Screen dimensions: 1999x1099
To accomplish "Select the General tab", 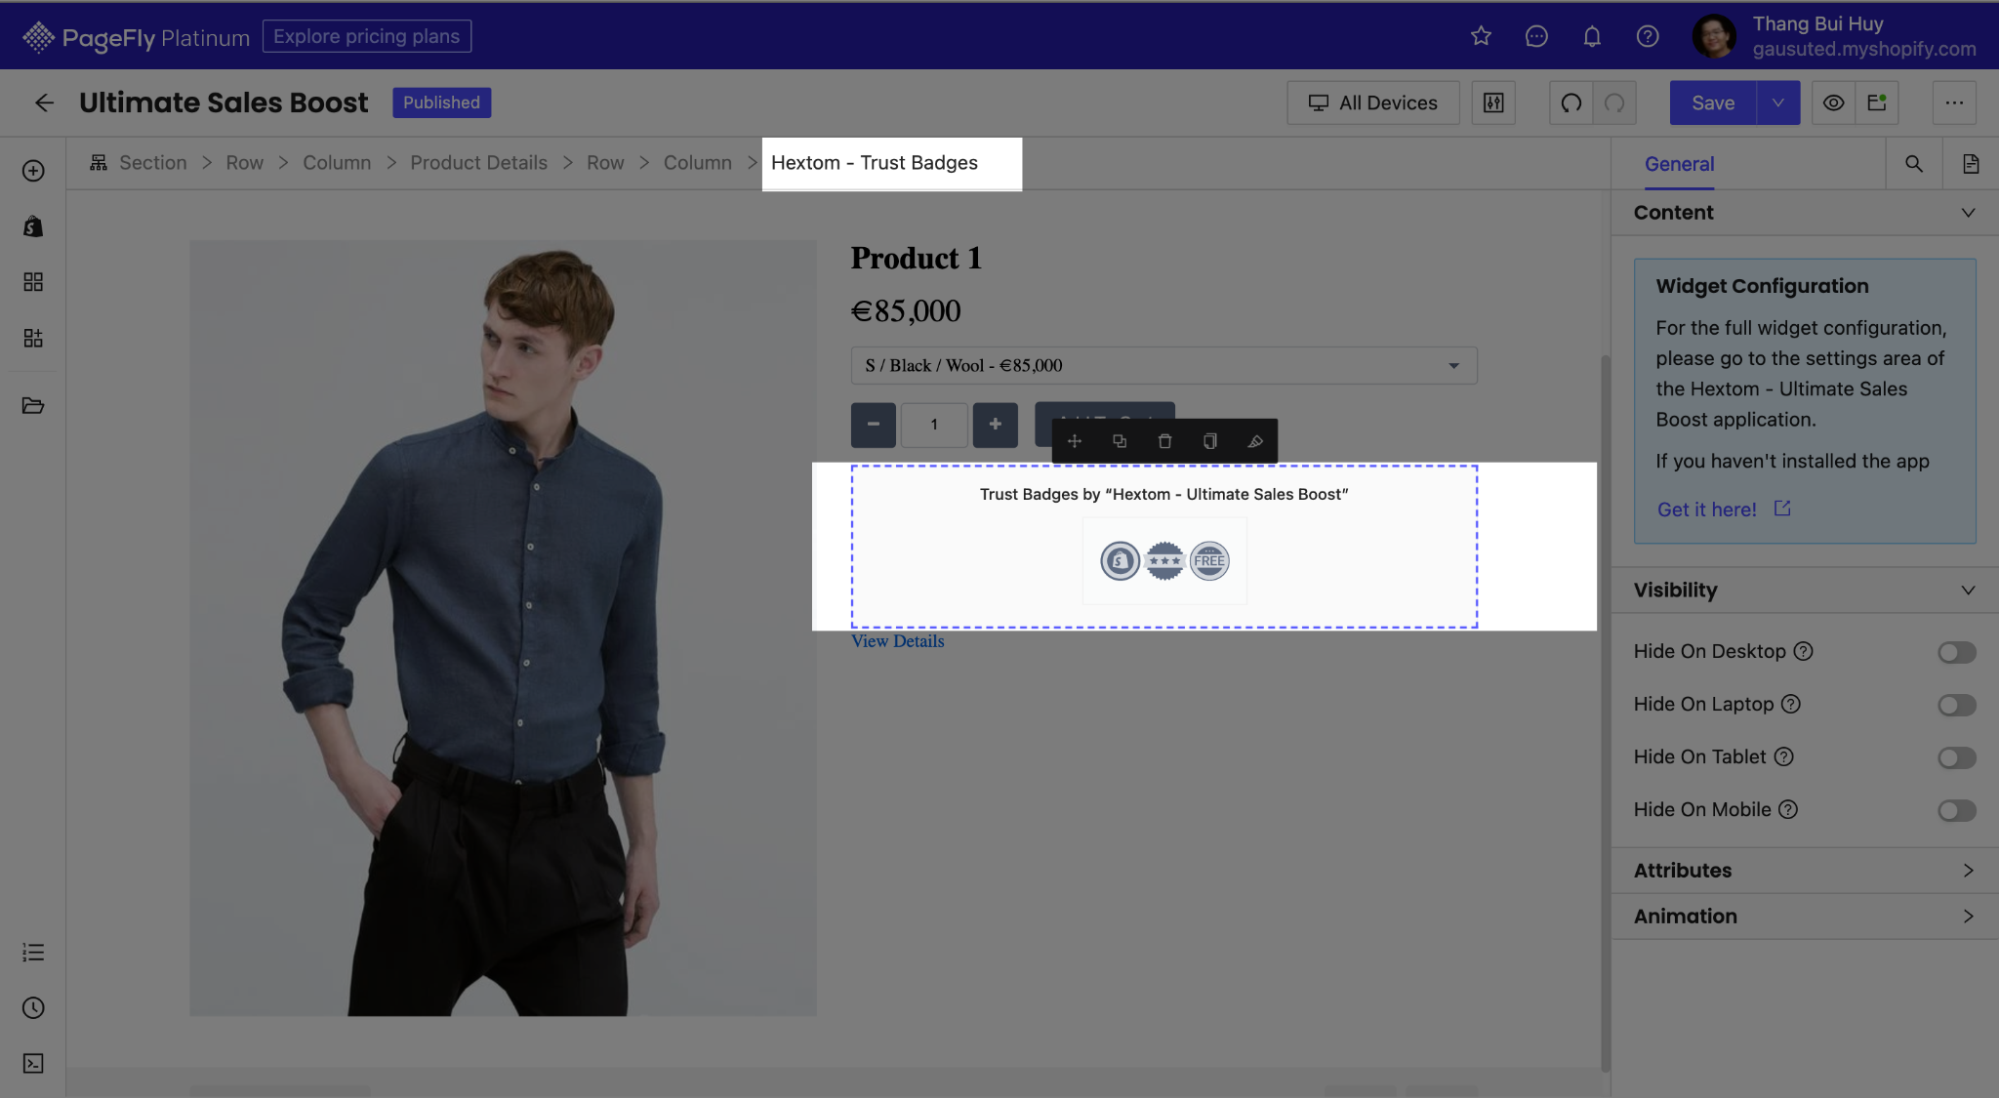I will click(1679, 164).
